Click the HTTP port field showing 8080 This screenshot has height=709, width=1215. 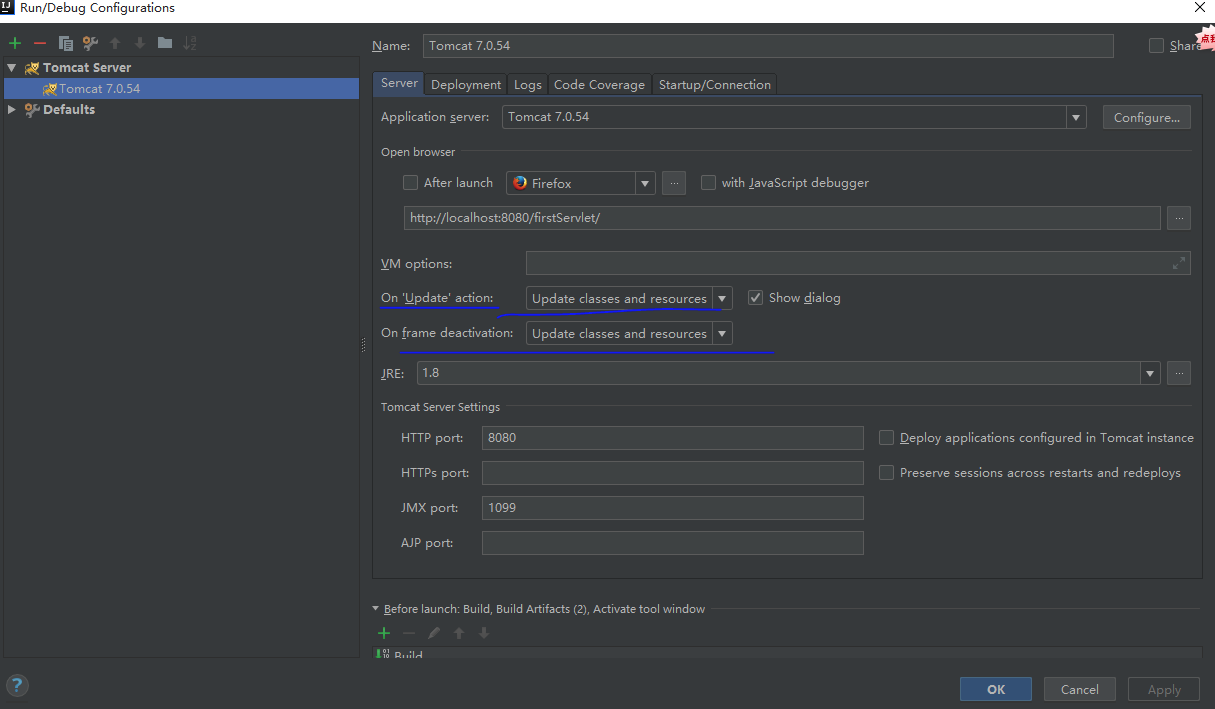click(x=672, y=438)
